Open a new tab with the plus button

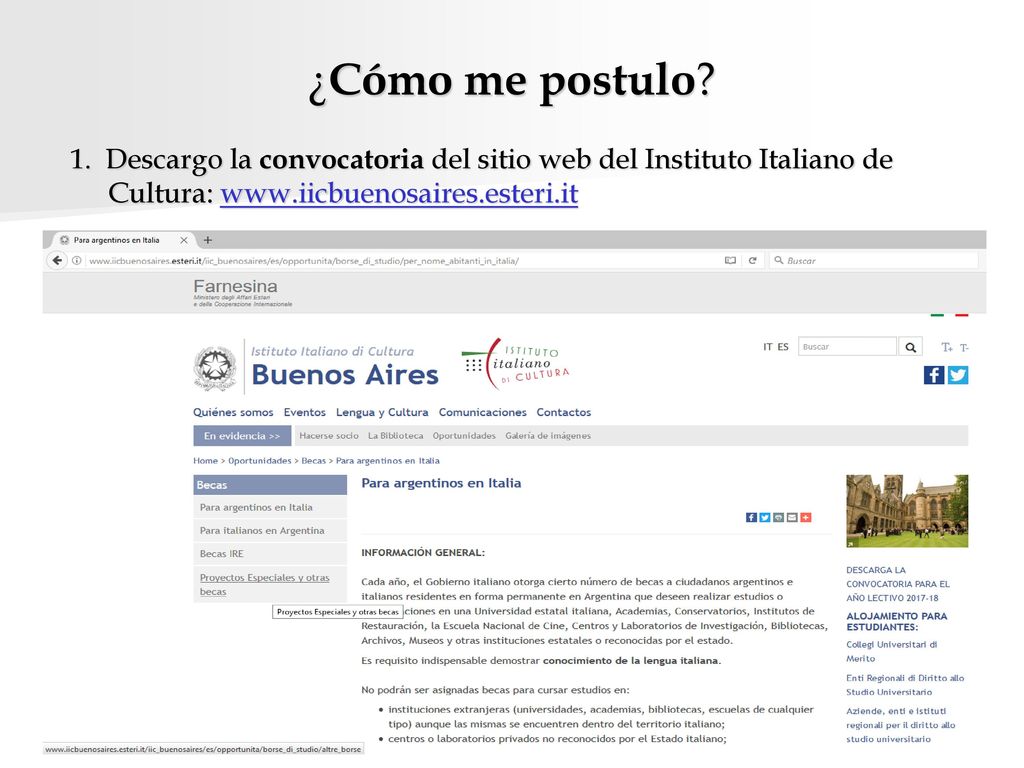click(x=208, y=240)
